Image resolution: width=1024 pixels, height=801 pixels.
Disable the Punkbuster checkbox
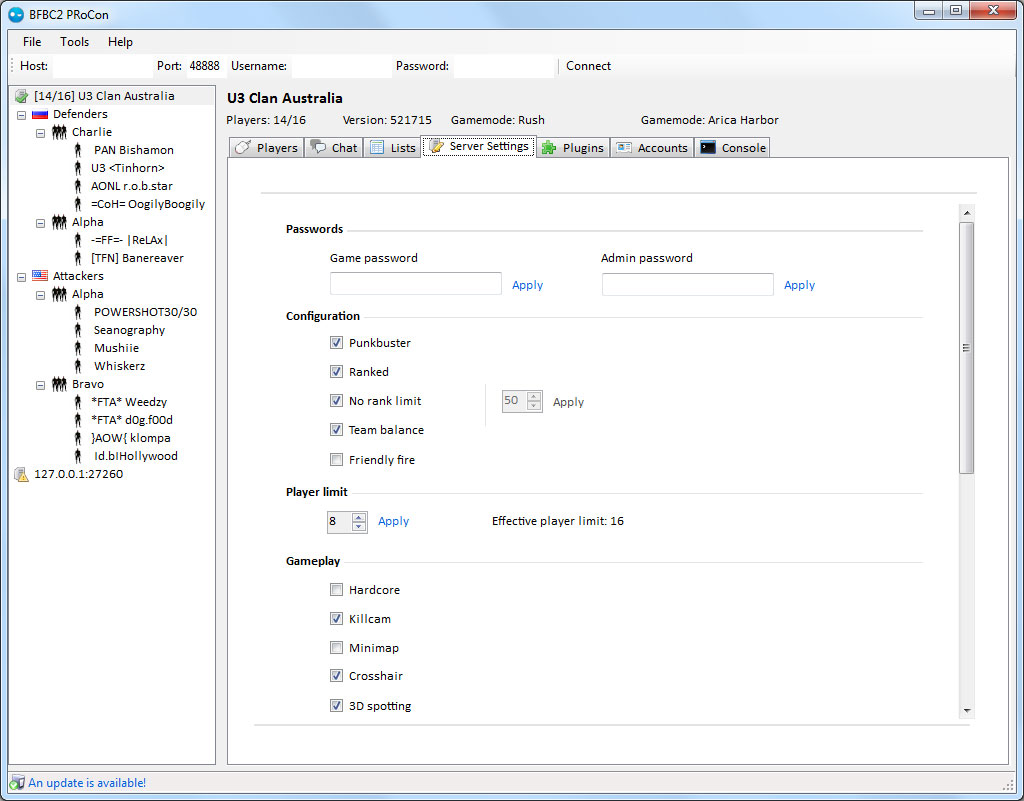point(336,343)
